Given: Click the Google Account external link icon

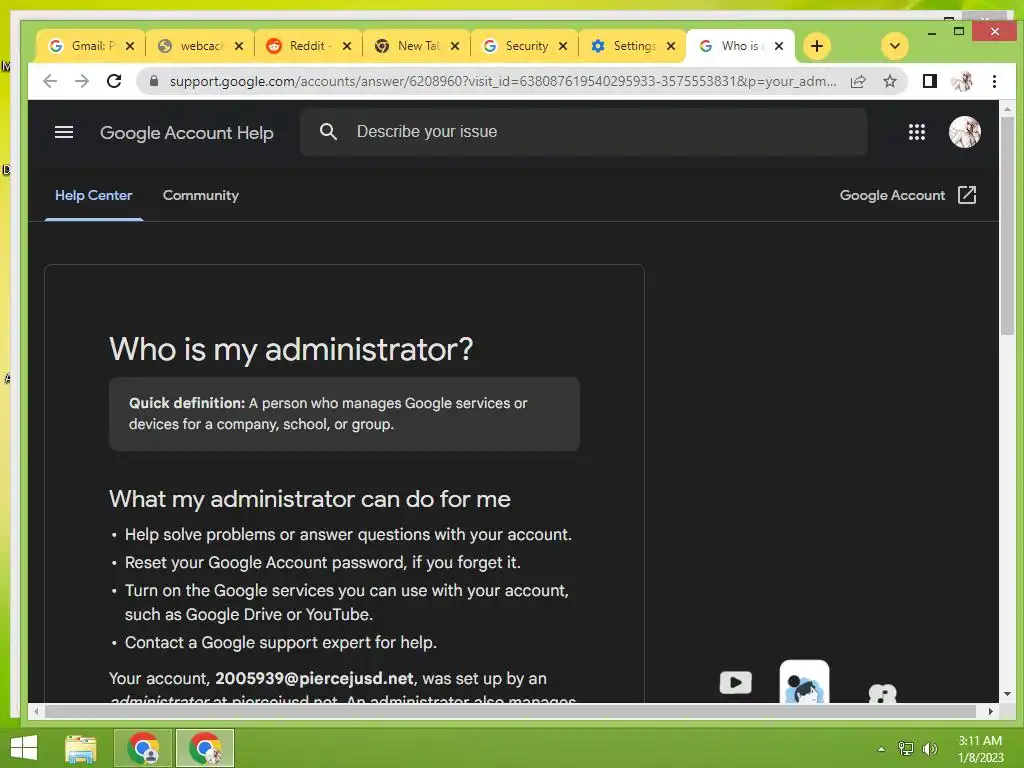Looking at the screenshot, I should coord(967,195).
